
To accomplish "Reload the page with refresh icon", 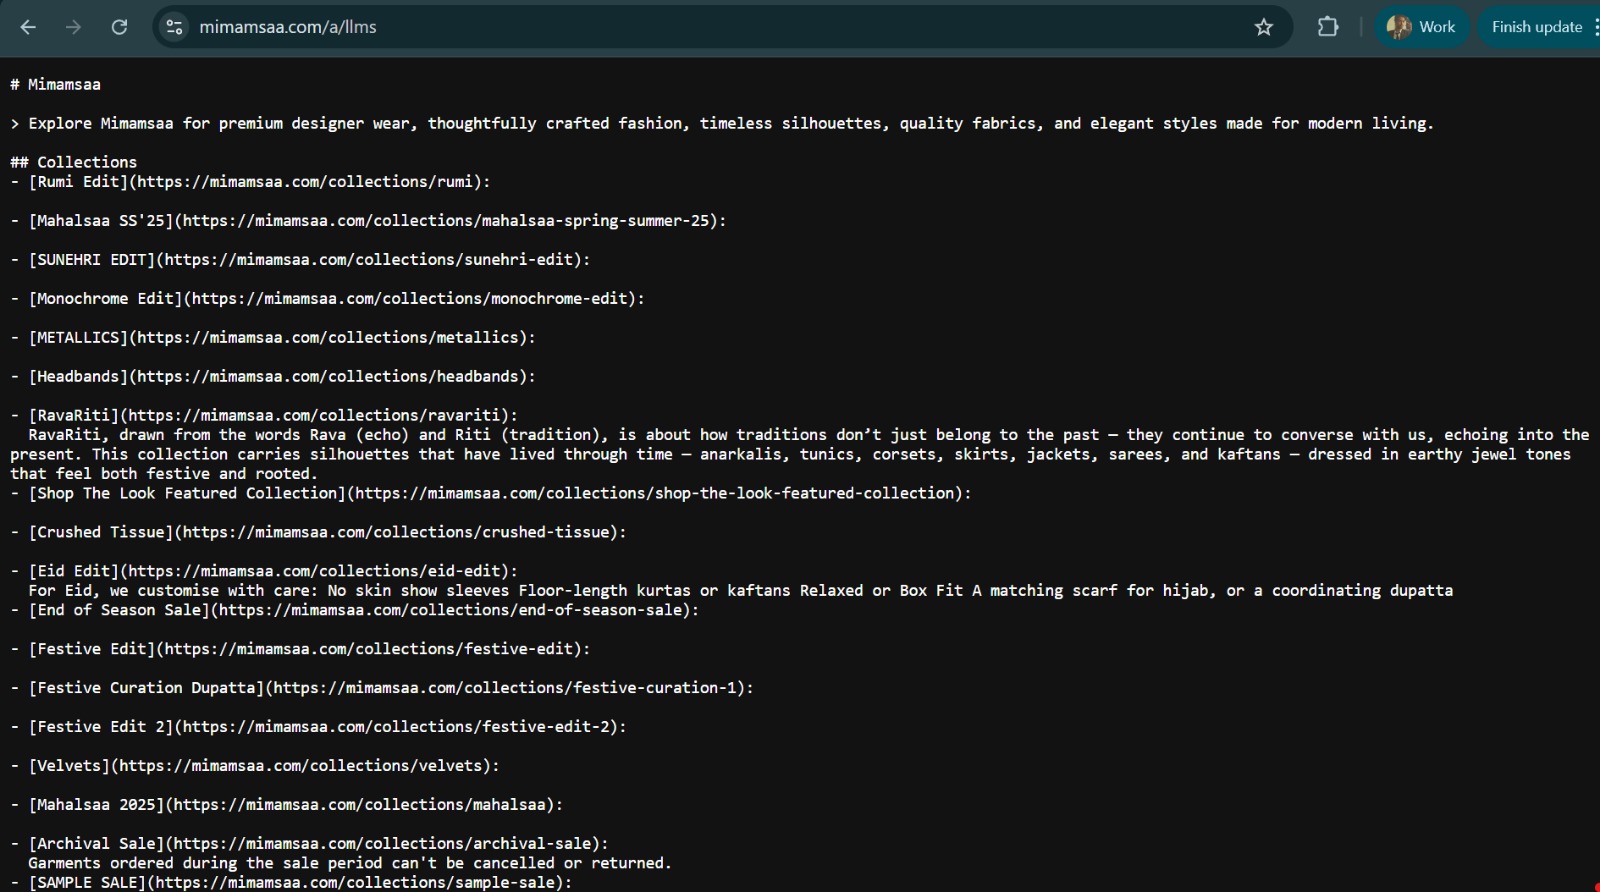I will [x=119, y=27].
